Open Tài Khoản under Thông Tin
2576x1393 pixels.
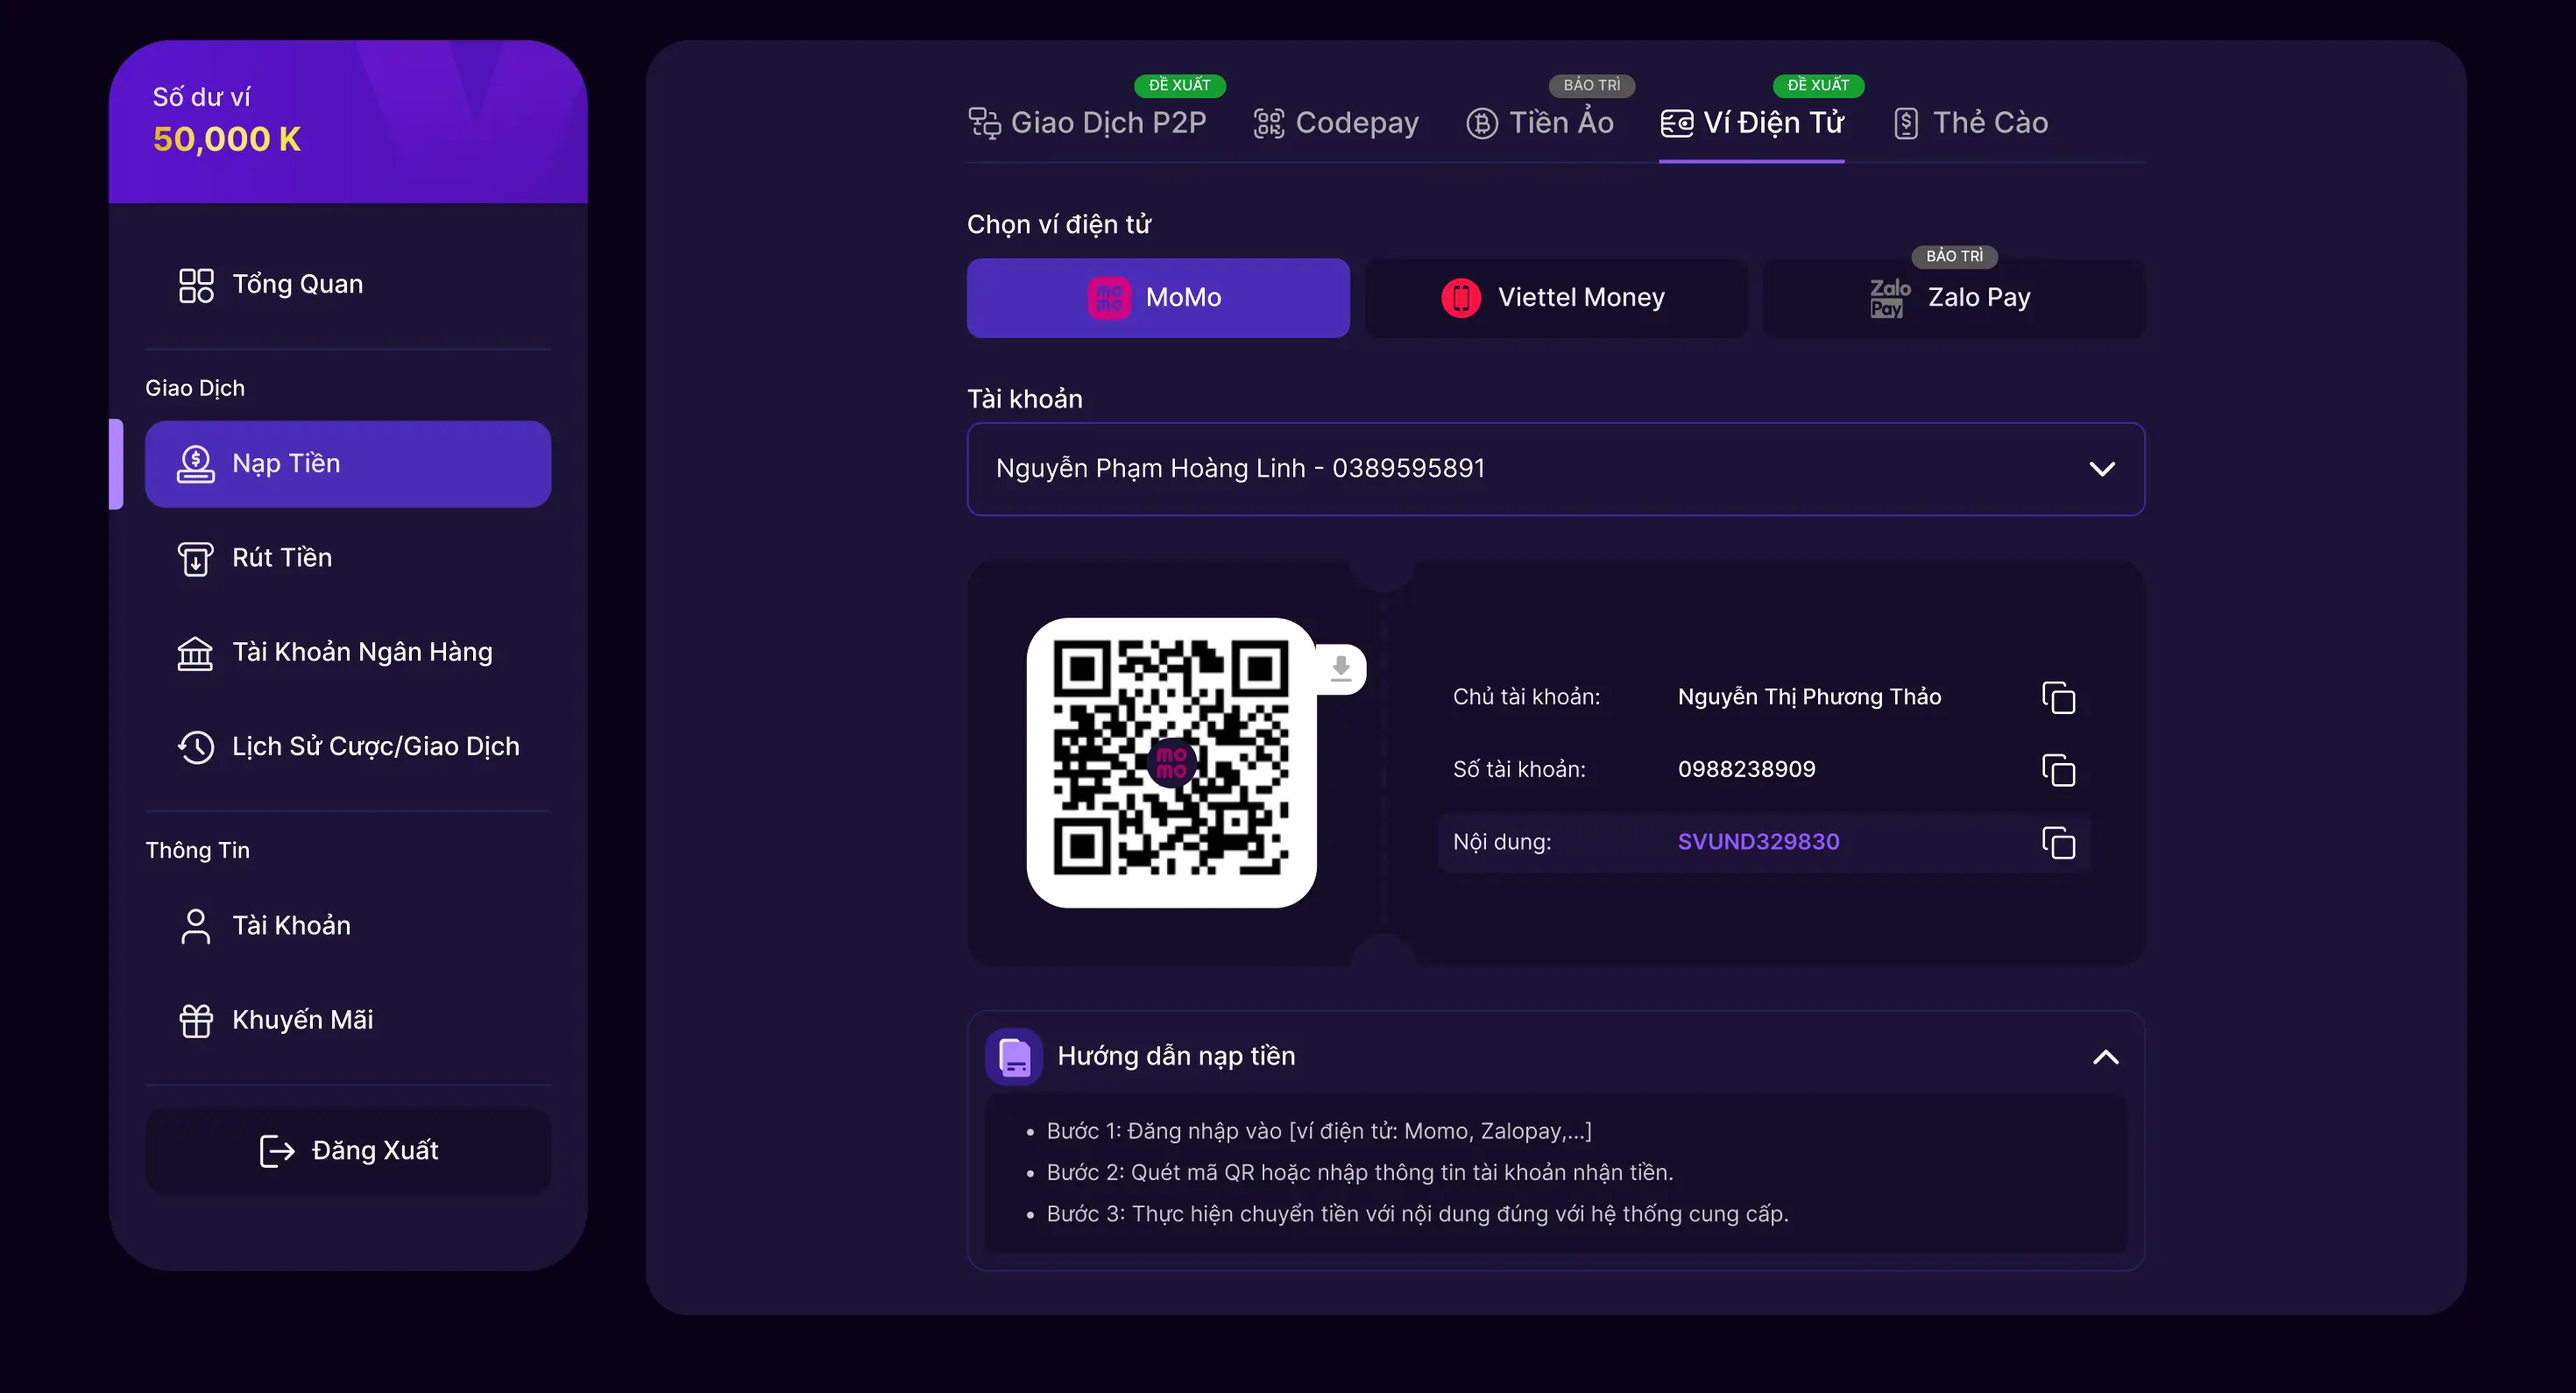(x=348, y=926)
